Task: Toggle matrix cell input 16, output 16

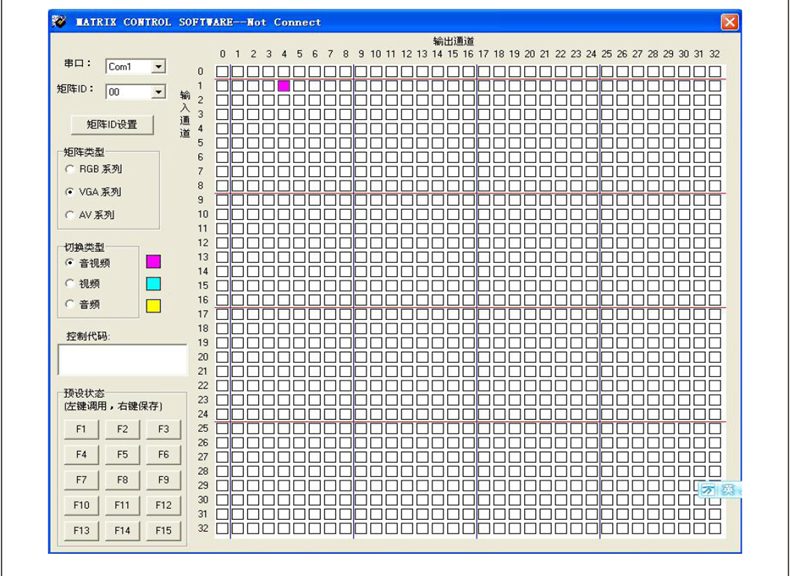Action: [x=469, y=300]
